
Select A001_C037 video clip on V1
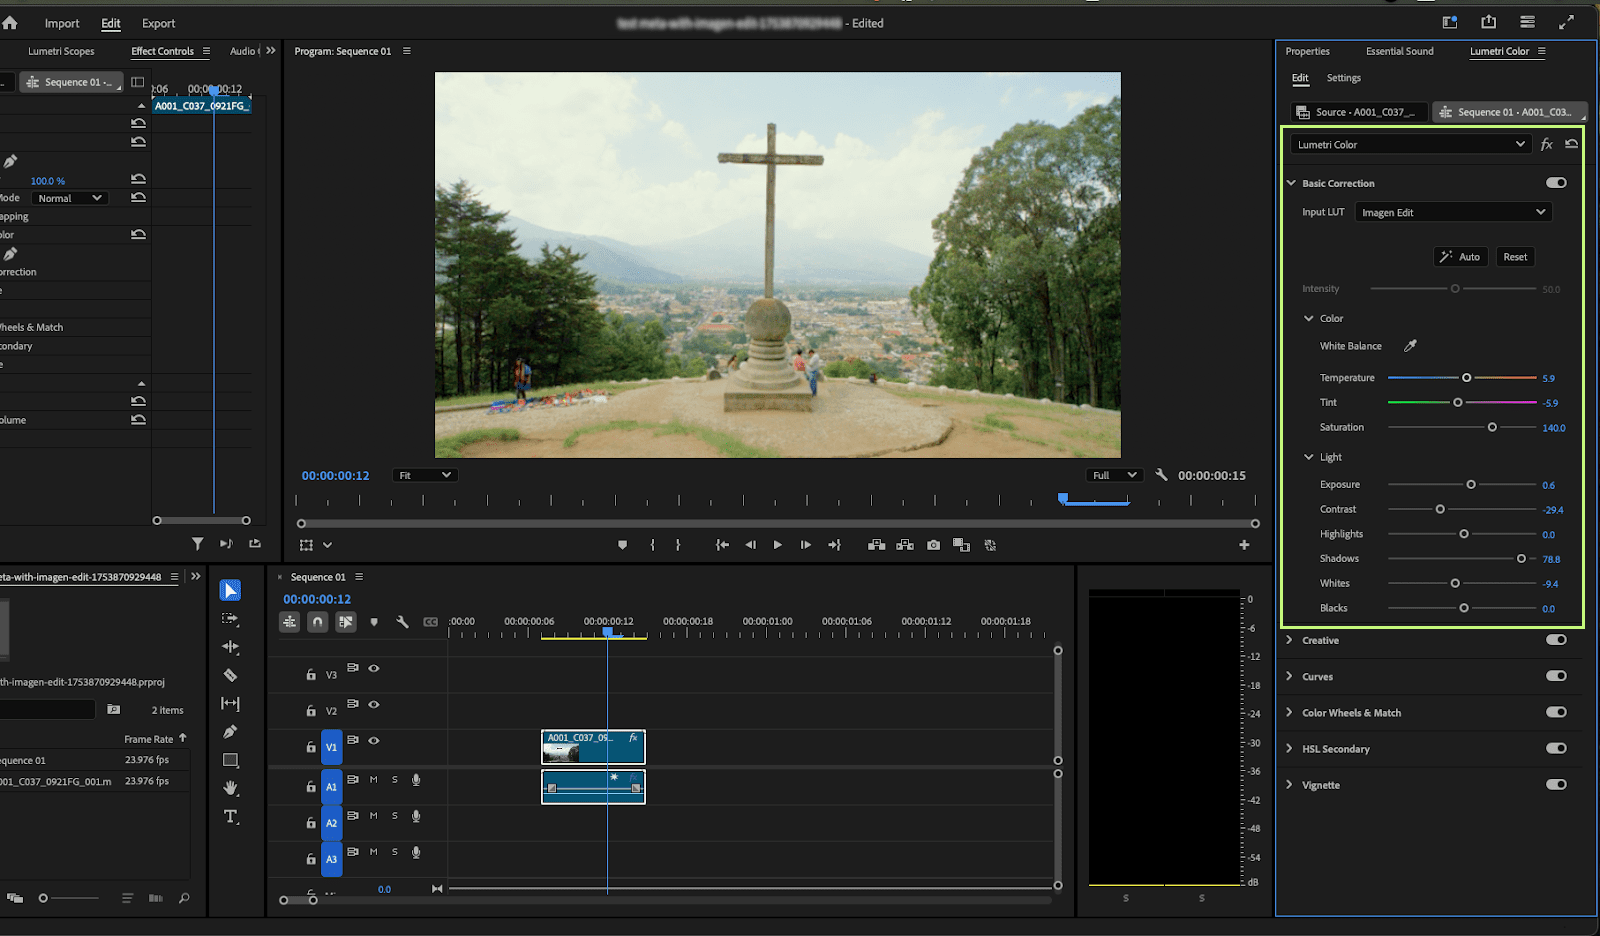pos(593,747)
